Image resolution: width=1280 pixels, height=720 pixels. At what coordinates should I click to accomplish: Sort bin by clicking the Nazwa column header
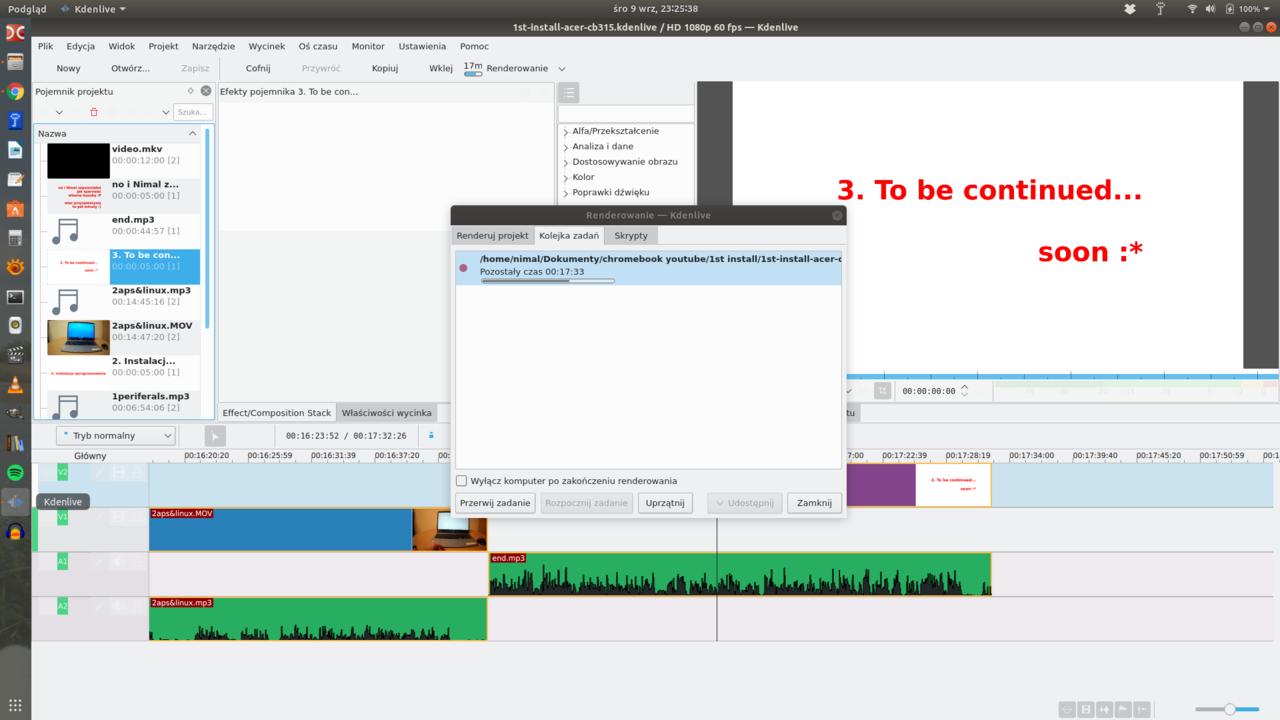point(117,133)
